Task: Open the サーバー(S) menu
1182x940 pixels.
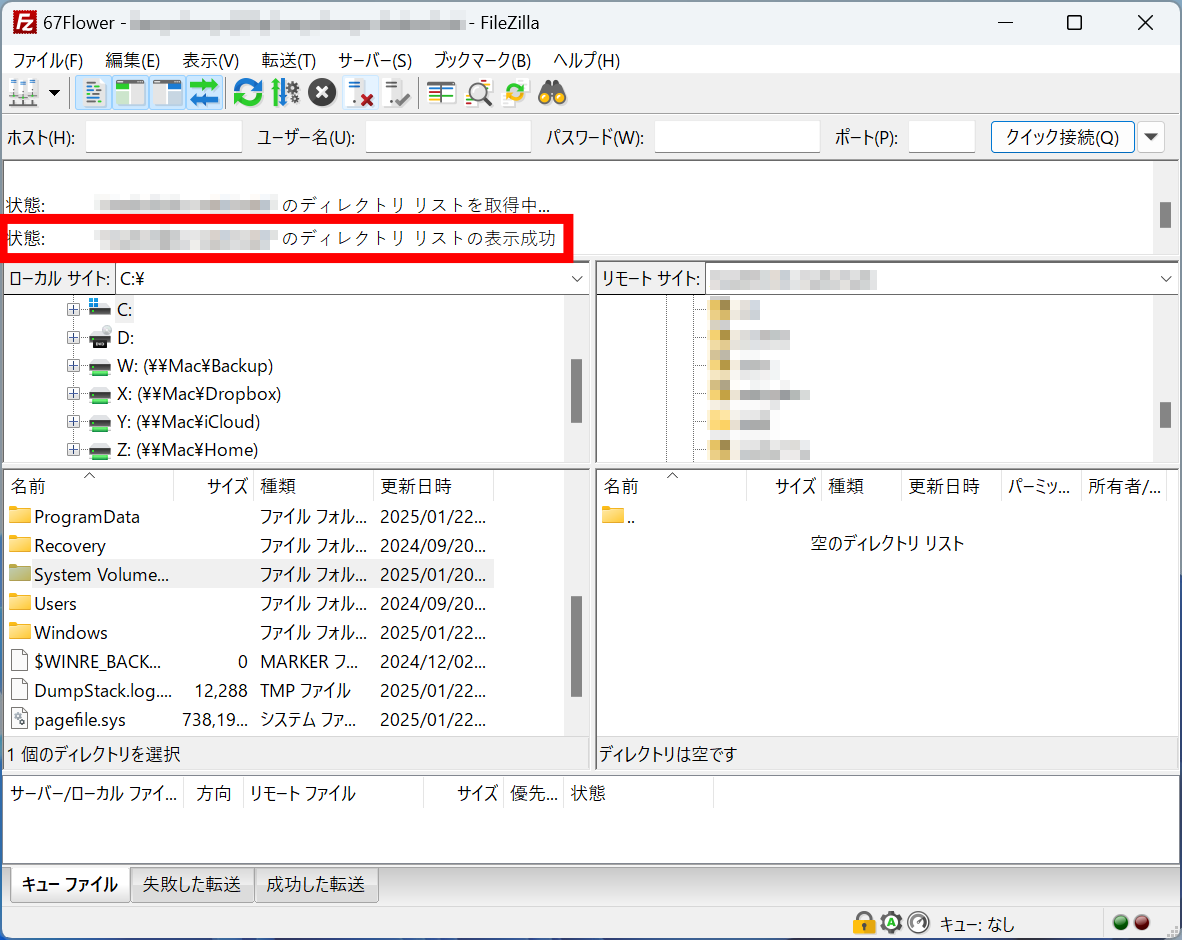Action: click(375, 60)
